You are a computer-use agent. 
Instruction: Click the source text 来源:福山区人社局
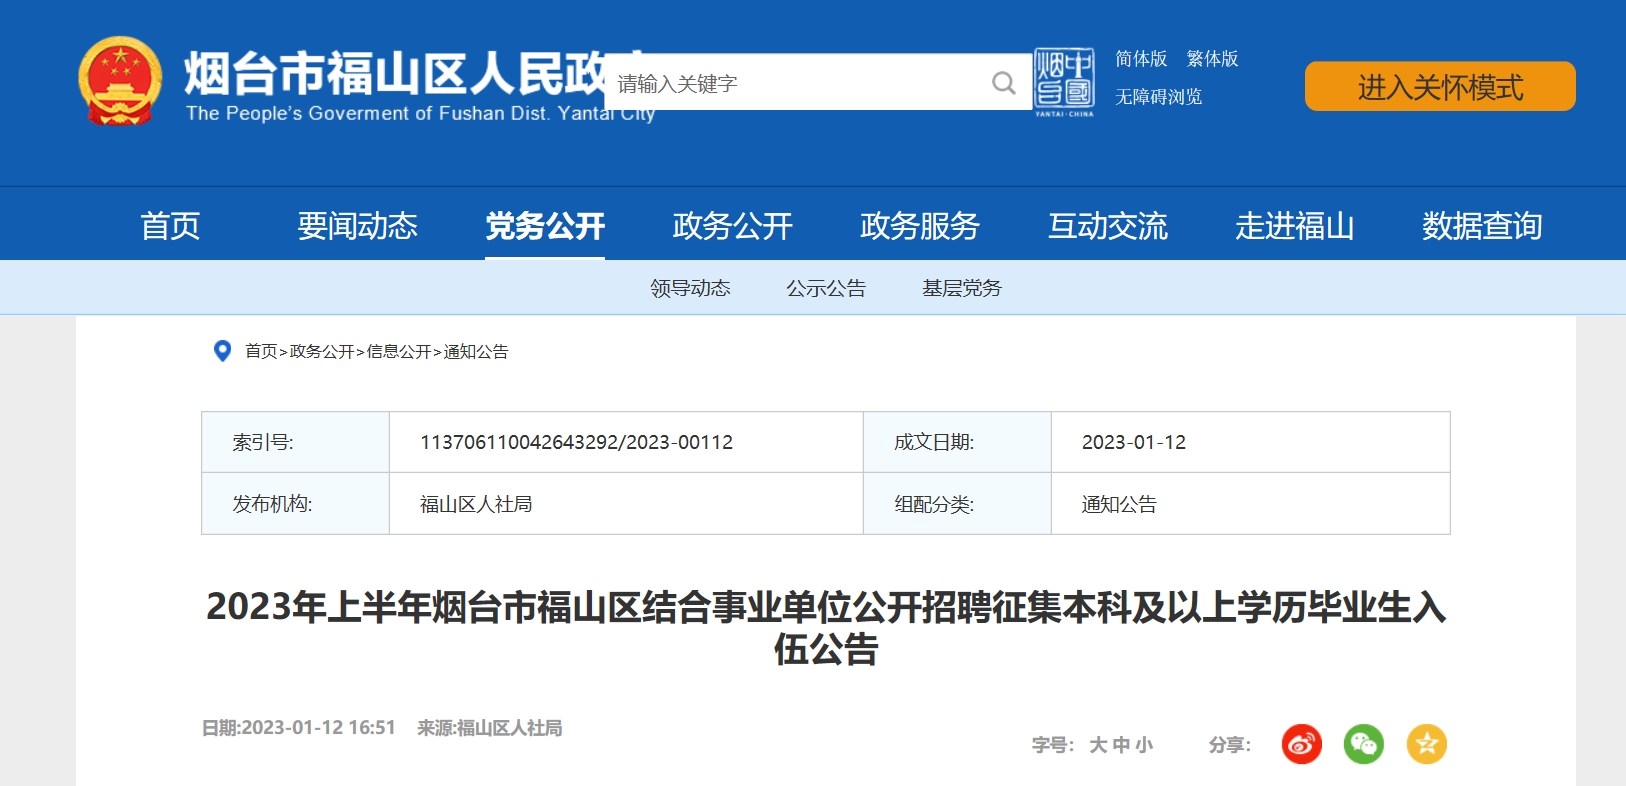(x=490, y=728)
